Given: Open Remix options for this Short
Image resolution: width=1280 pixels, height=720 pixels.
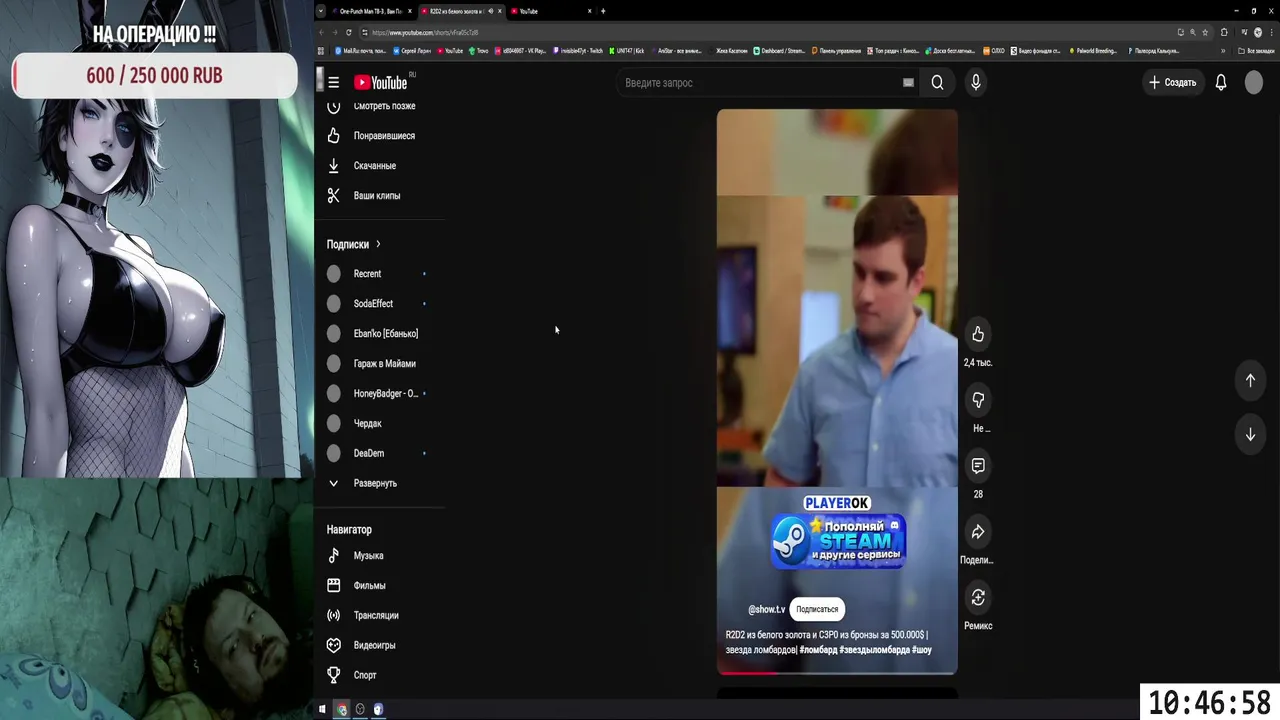Looking at the screenshot, I should tap(978, 598).
